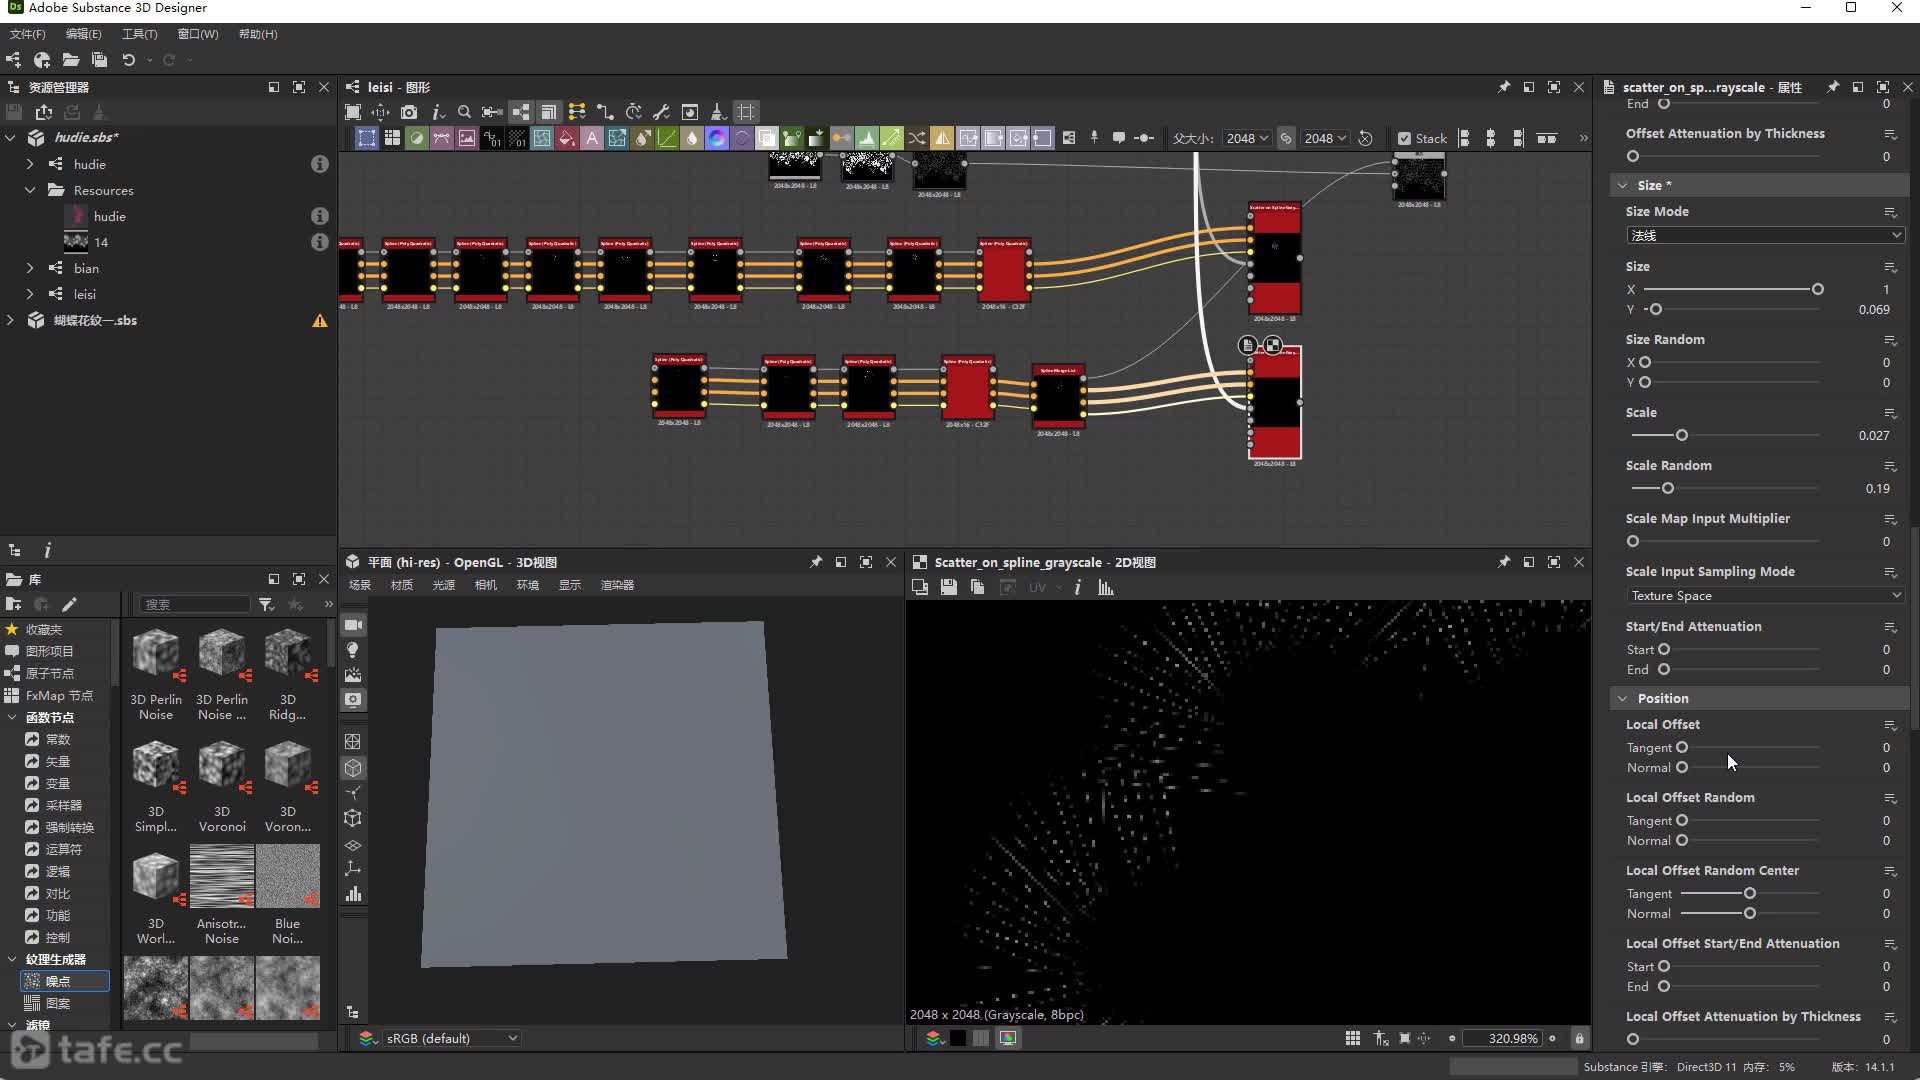Click the Scale slider handle
This screenshot has height=1080, width=1920.
coord(1682,435)
